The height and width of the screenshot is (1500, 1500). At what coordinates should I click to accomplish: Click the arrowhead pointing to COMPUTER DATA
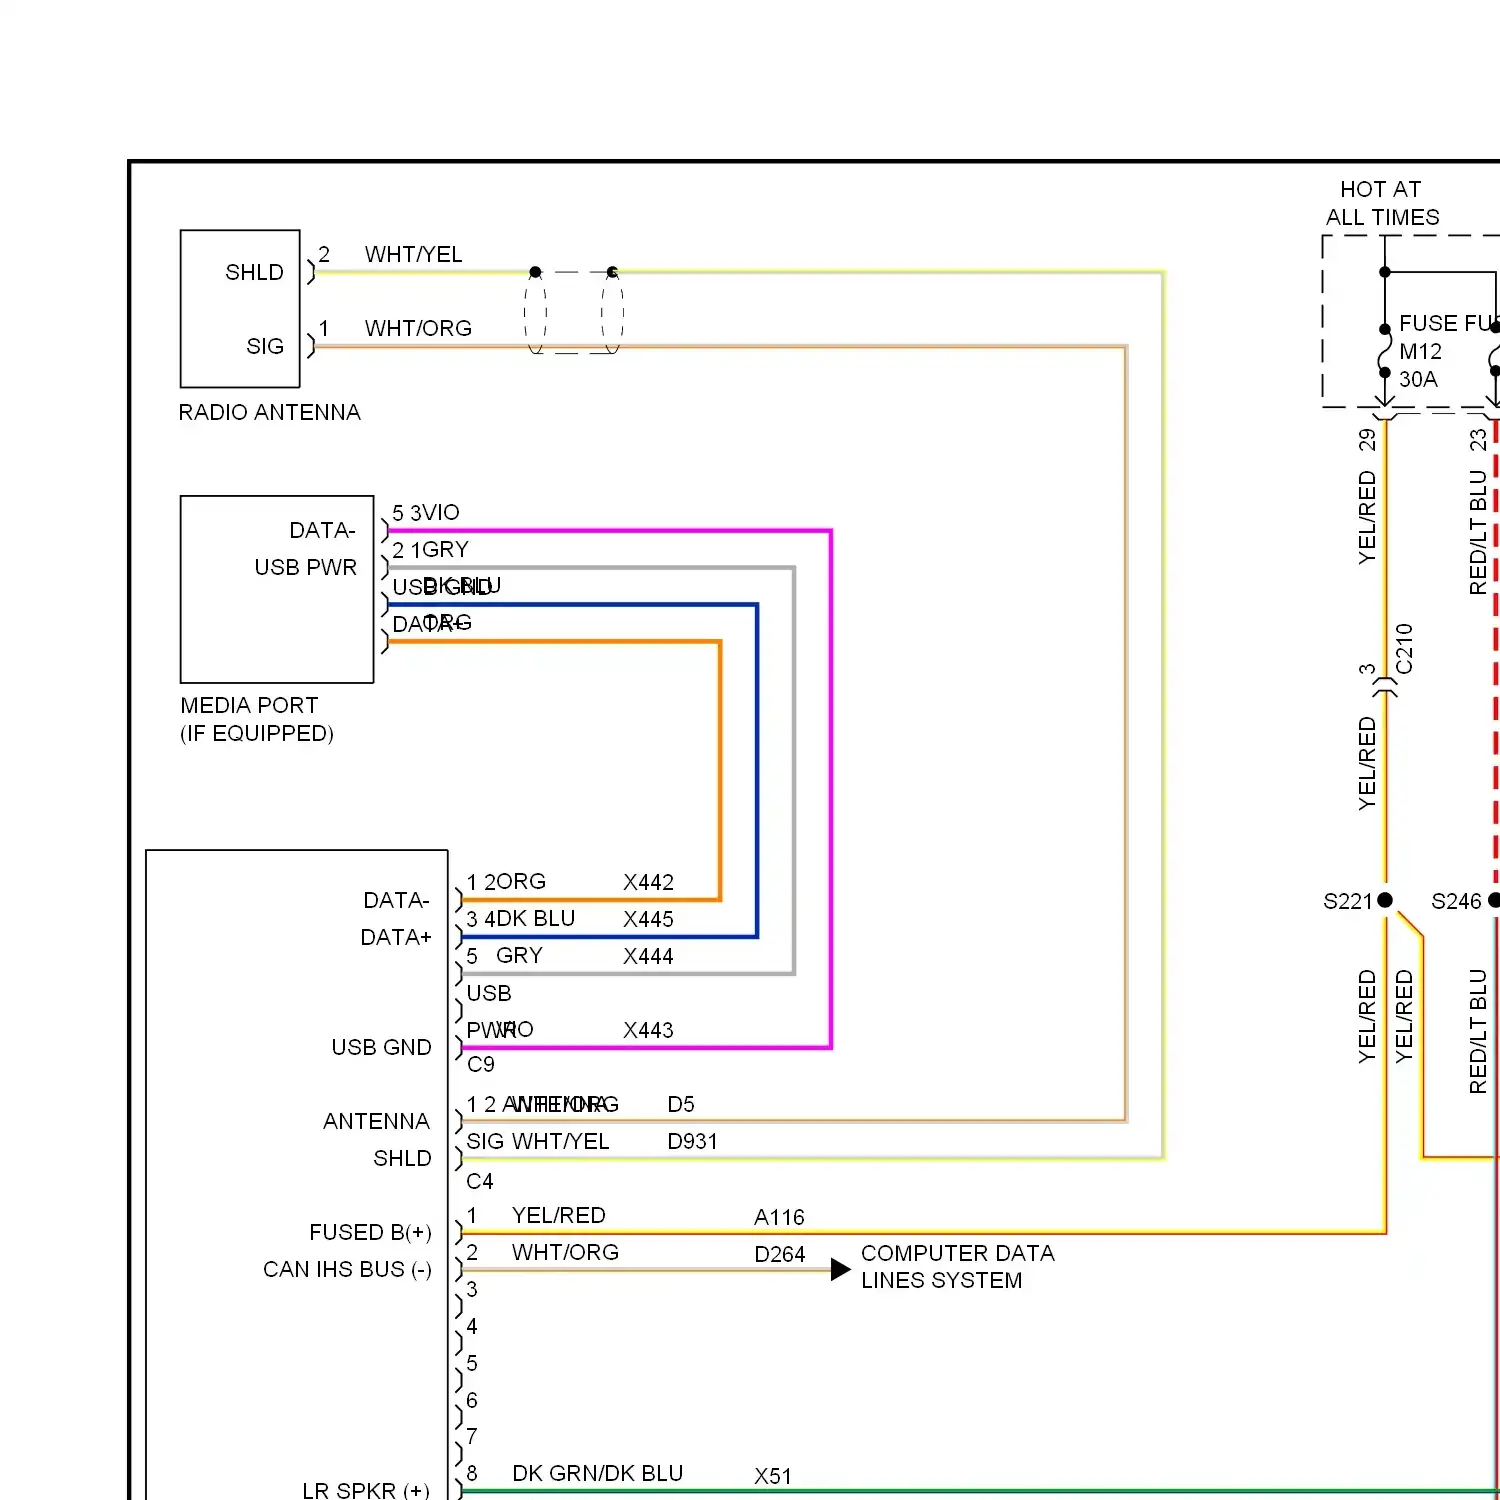click(x=840, y=1270)
